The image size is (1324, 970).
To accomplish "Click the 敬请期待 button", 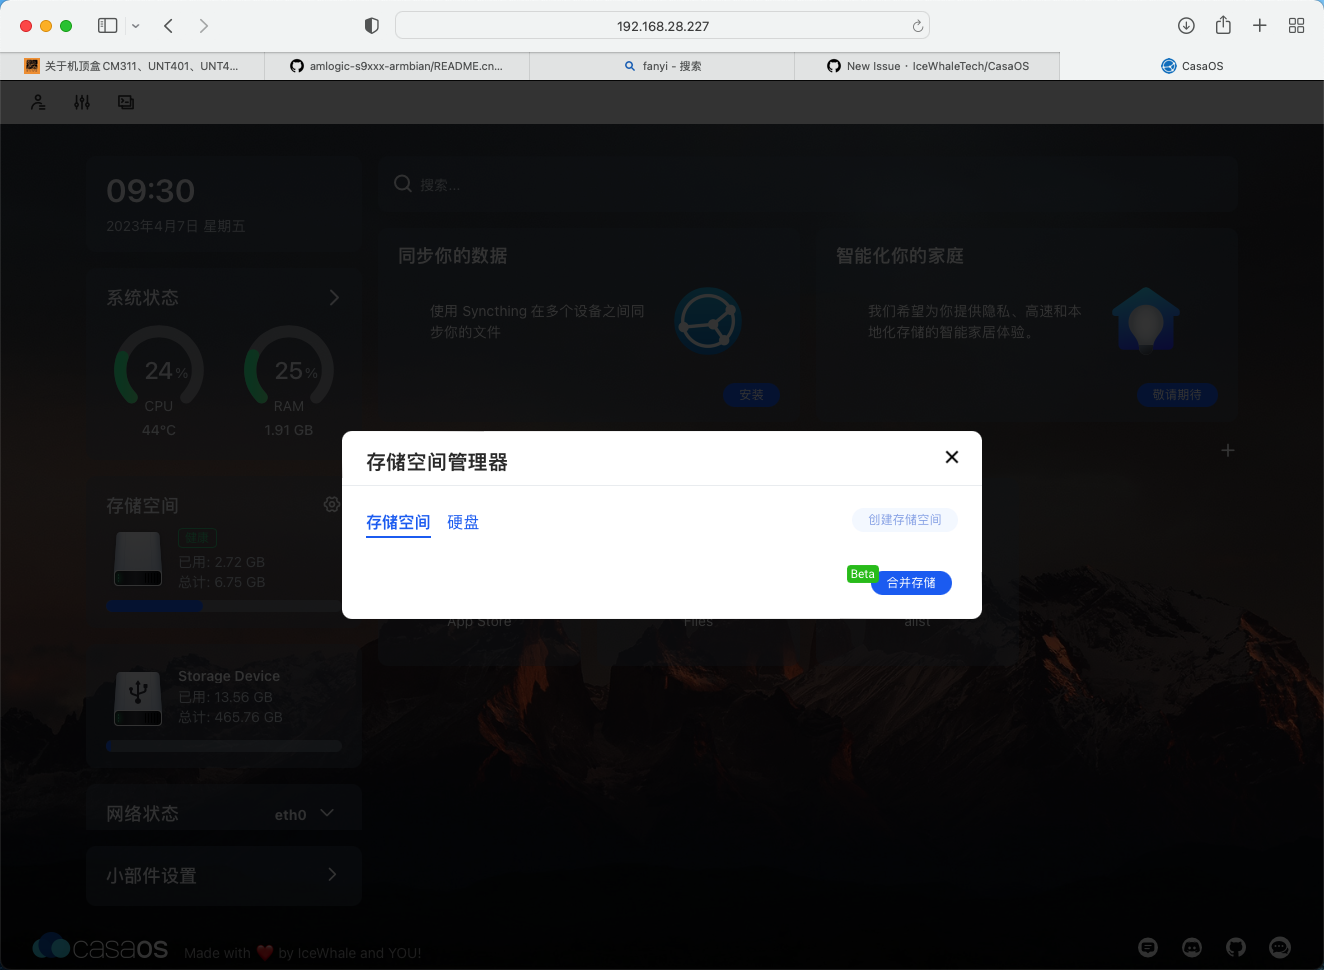I will click(1177, 395).
